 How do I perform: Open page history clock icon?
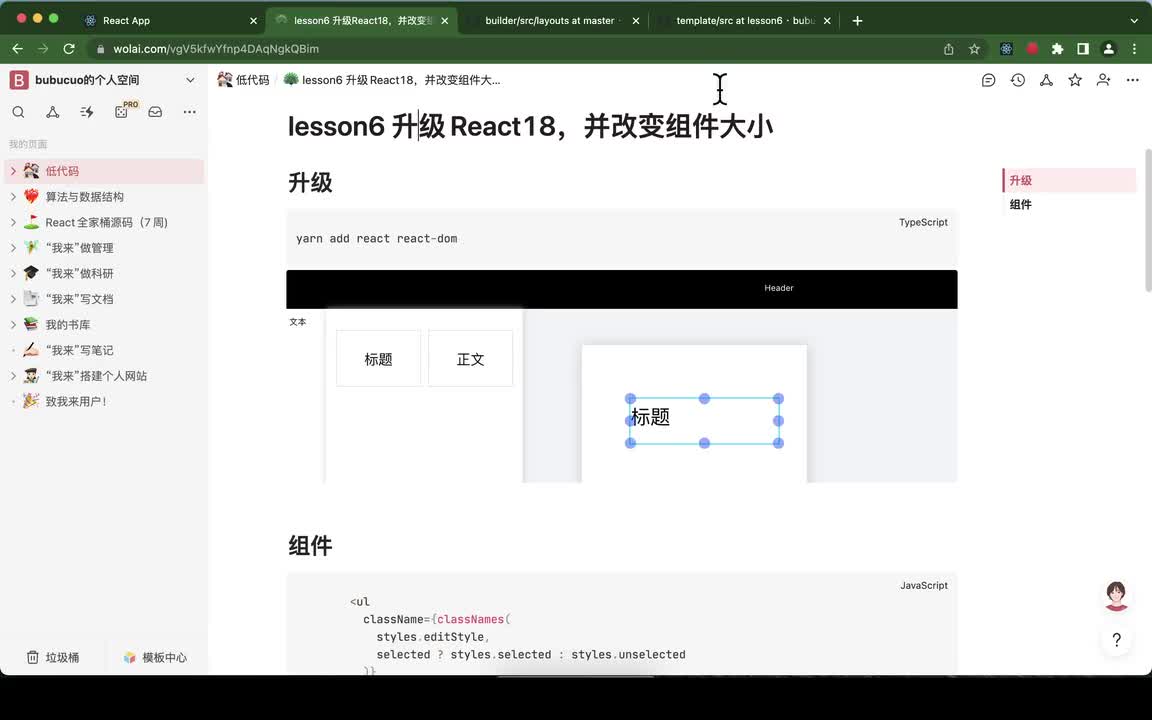[x=1018, y=80]
